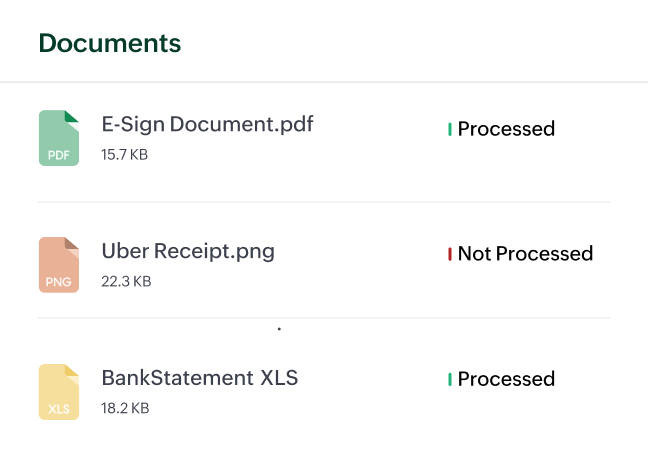
Task: Click the divider line under Documents heading
Action: click(324, 82)
